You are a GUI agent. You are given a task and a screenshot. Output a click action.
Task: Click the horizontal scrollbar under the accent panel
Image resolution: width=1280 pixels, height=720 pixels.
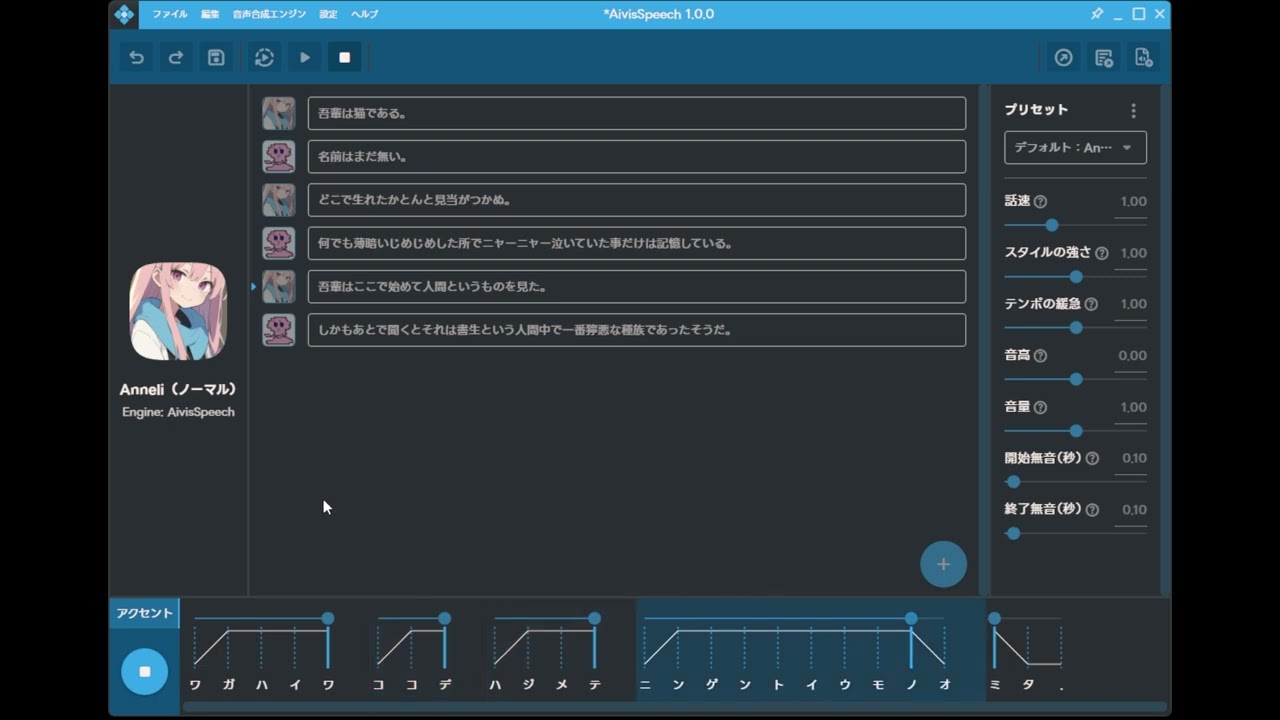click(x=674, y=707)
